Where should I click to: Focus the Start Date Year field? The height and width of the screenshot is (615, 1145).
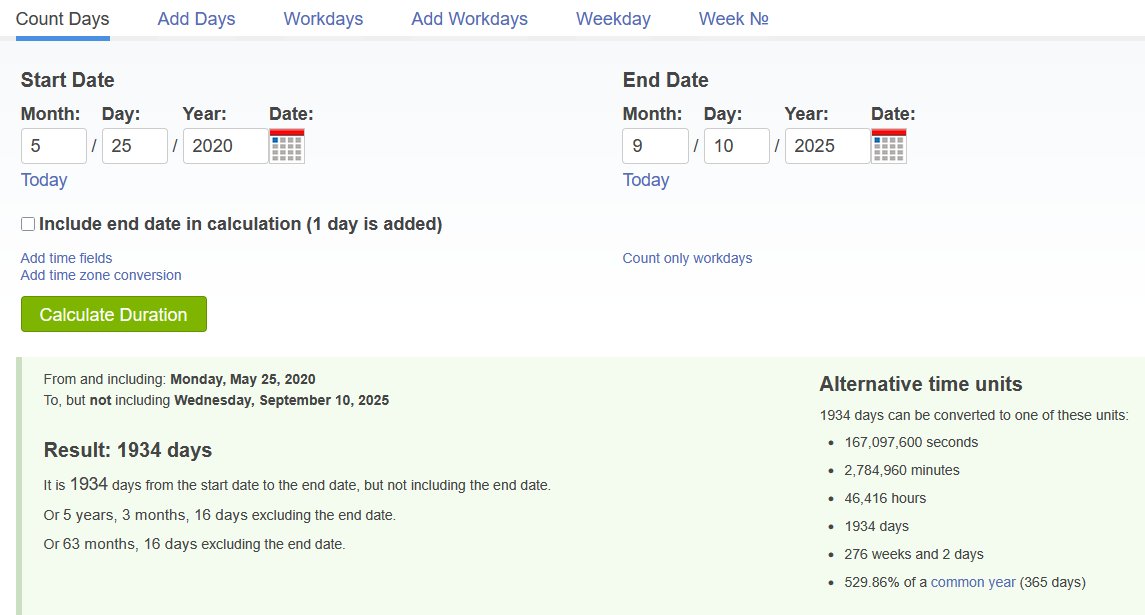tap(226, 146)
